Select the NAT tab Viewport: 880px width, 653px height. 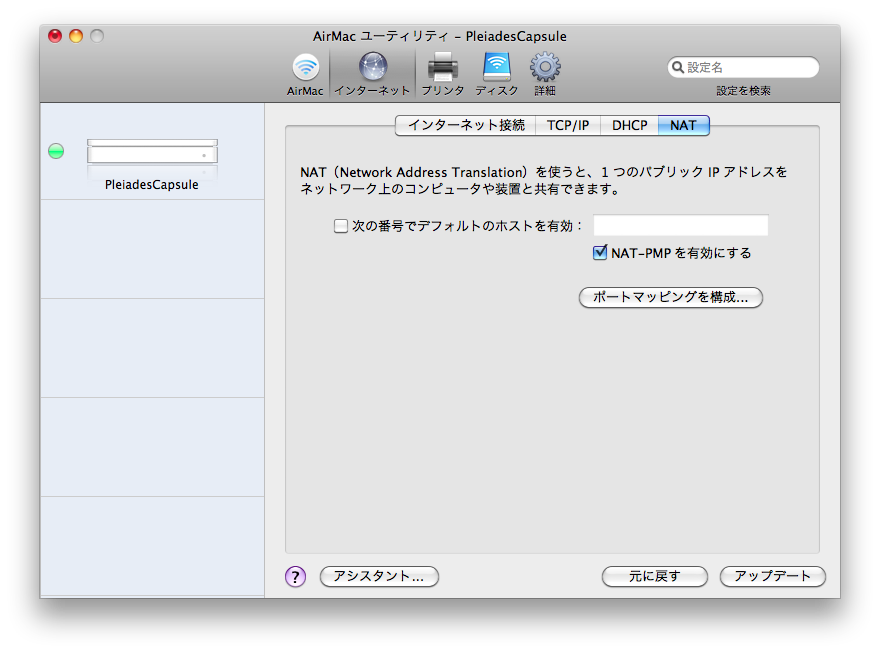pyautogui.click(x=684, y=125)
